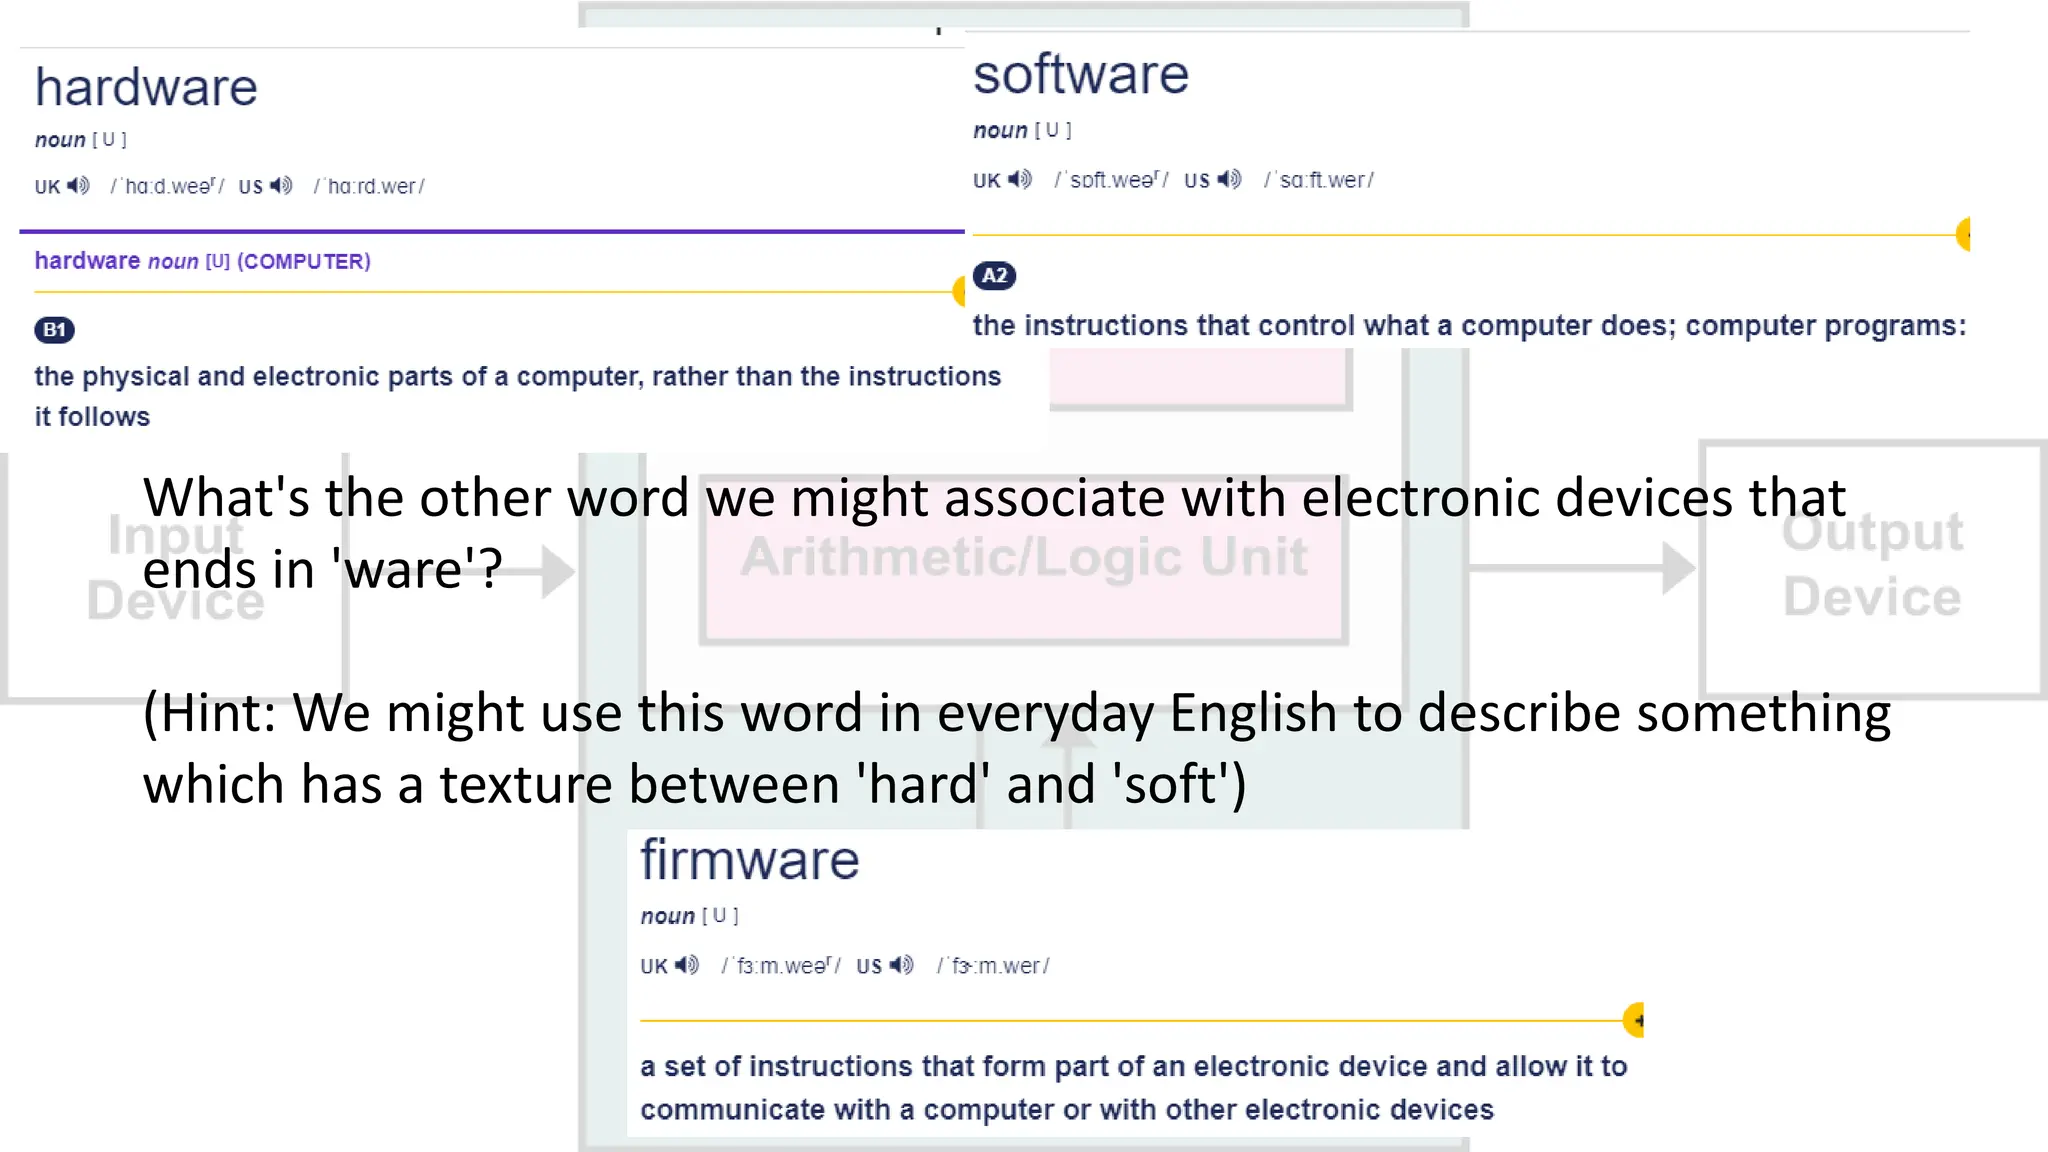Screen dimensions: 2048x1152
Task: Play the UK pronunciation of firmware
Action: [x=686, y=965]
